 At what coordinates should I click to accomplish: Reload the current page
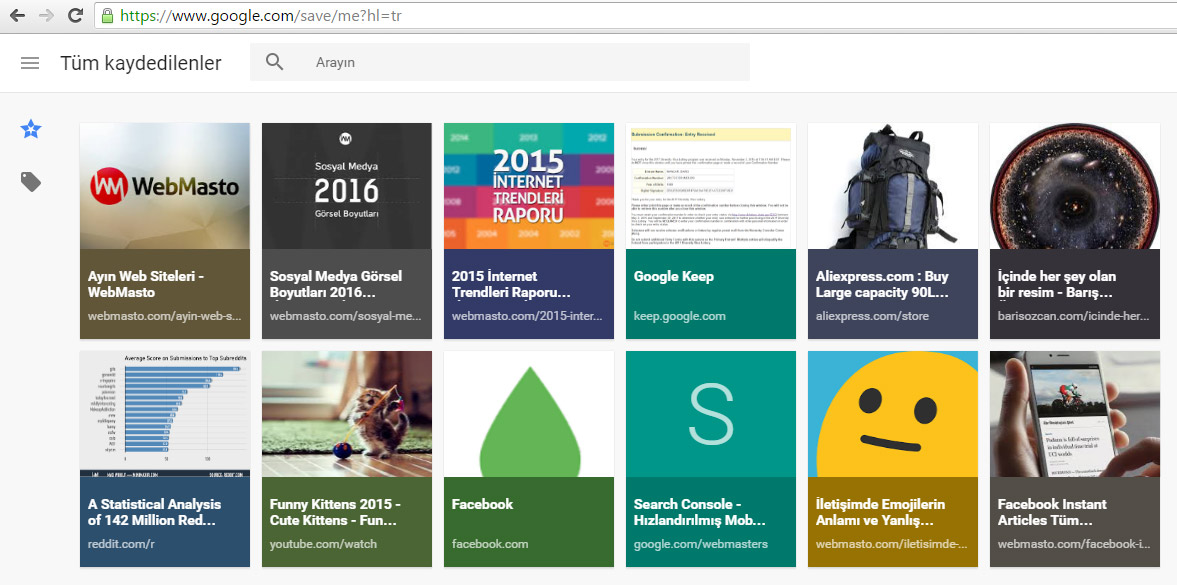tap(75, 15)
